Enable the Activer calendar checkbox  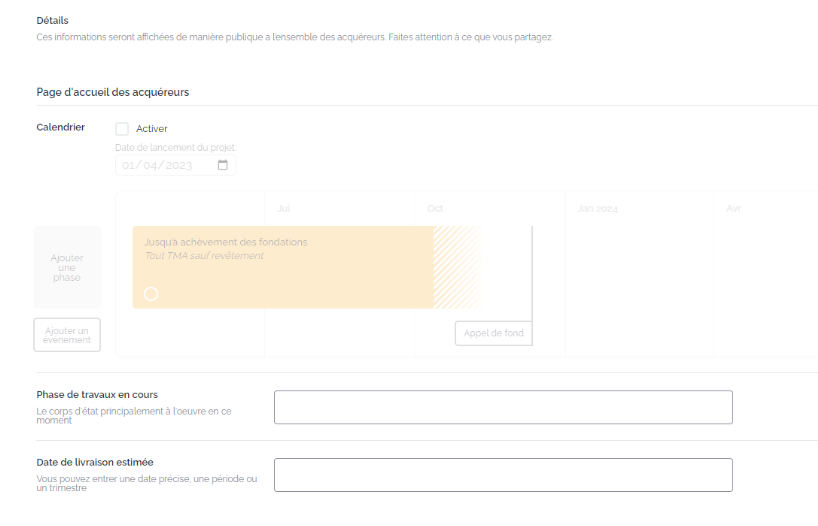[122, 129]
